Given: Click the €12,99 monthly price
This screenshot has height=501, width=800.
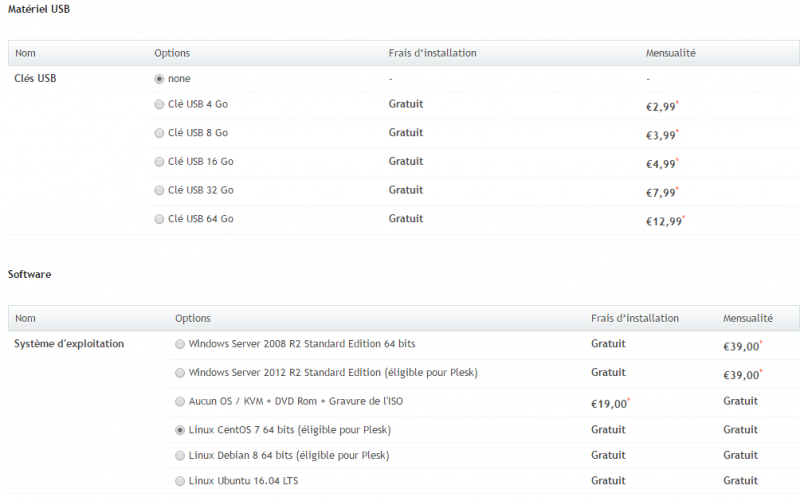Looking at the screenshot, I should click(x=664, y=221).
